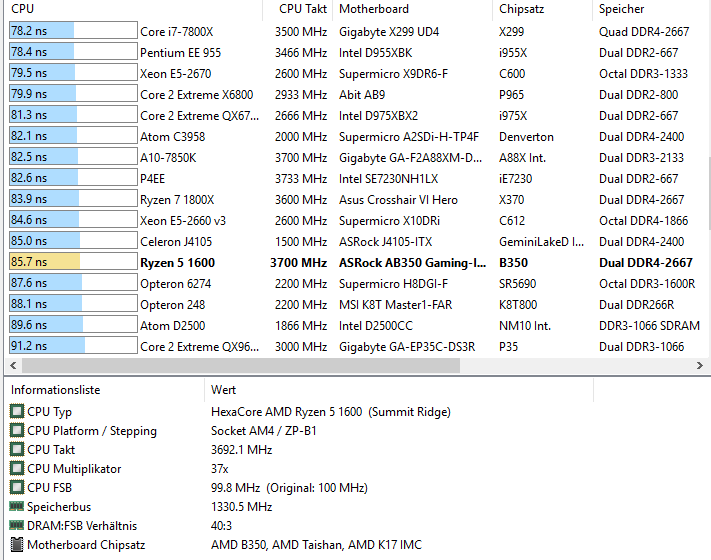Click the Motherboard Chipsatz icon
Screen dimensions: 711x560
tap(17, 545)
